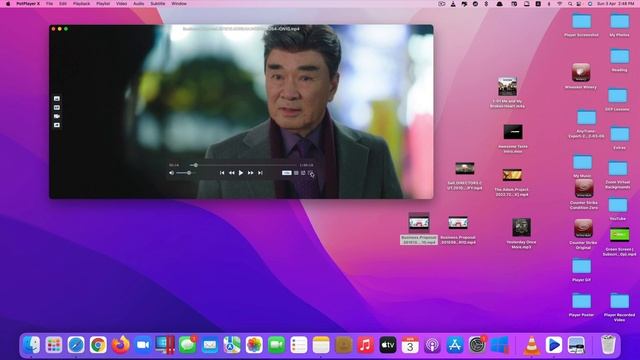Seek using the video progress bar
This screenshot has width=640, height=360.
point(243,165)
